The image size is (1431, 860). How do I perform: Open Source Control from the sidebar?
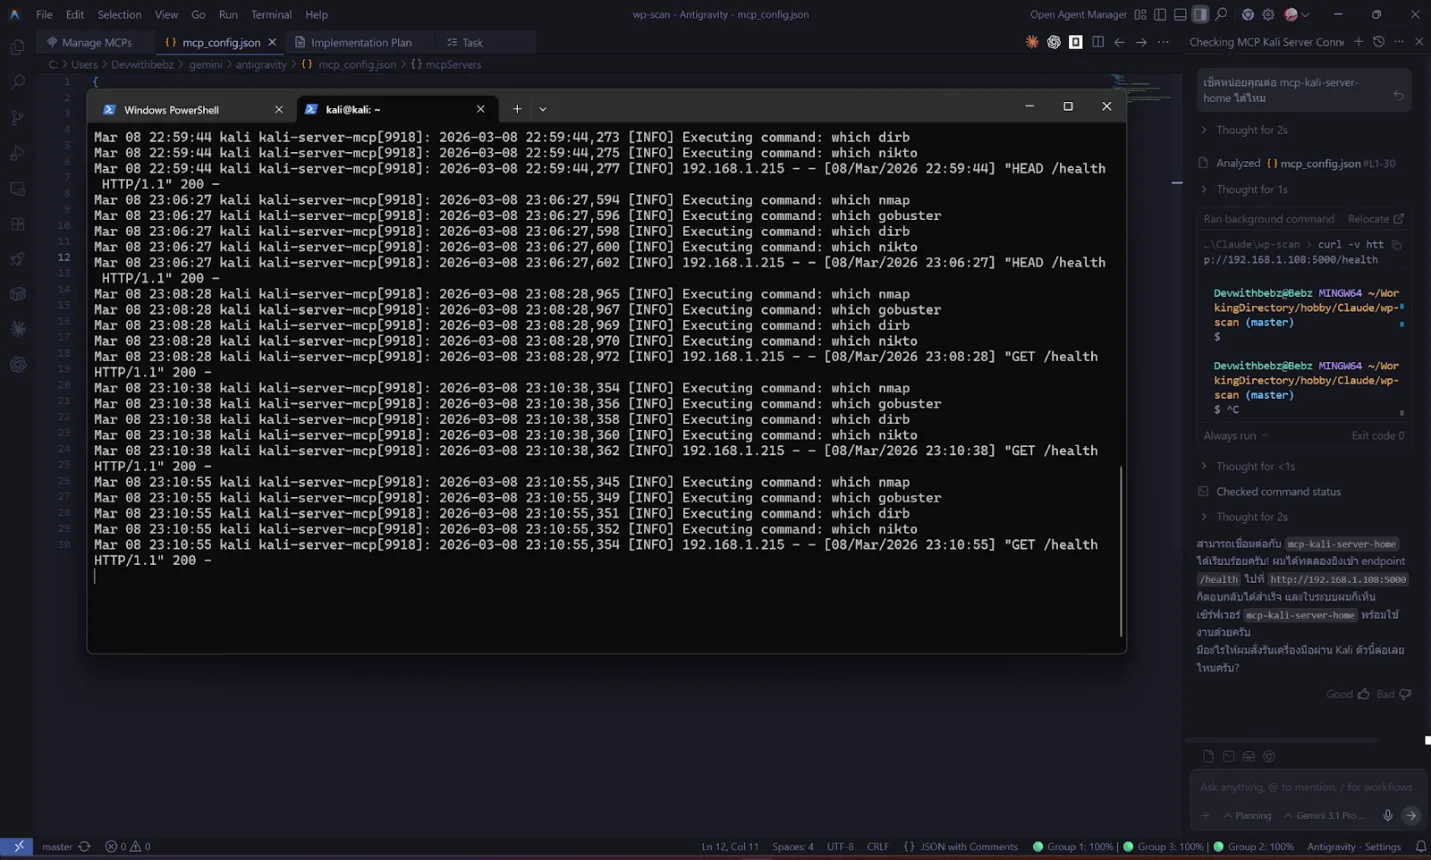click(18, 117)
